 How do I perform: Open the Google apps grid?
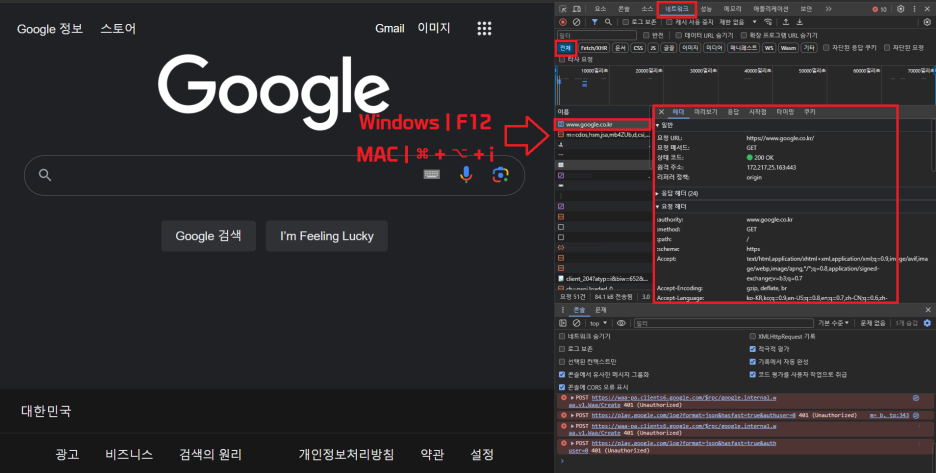click(484, 28)
